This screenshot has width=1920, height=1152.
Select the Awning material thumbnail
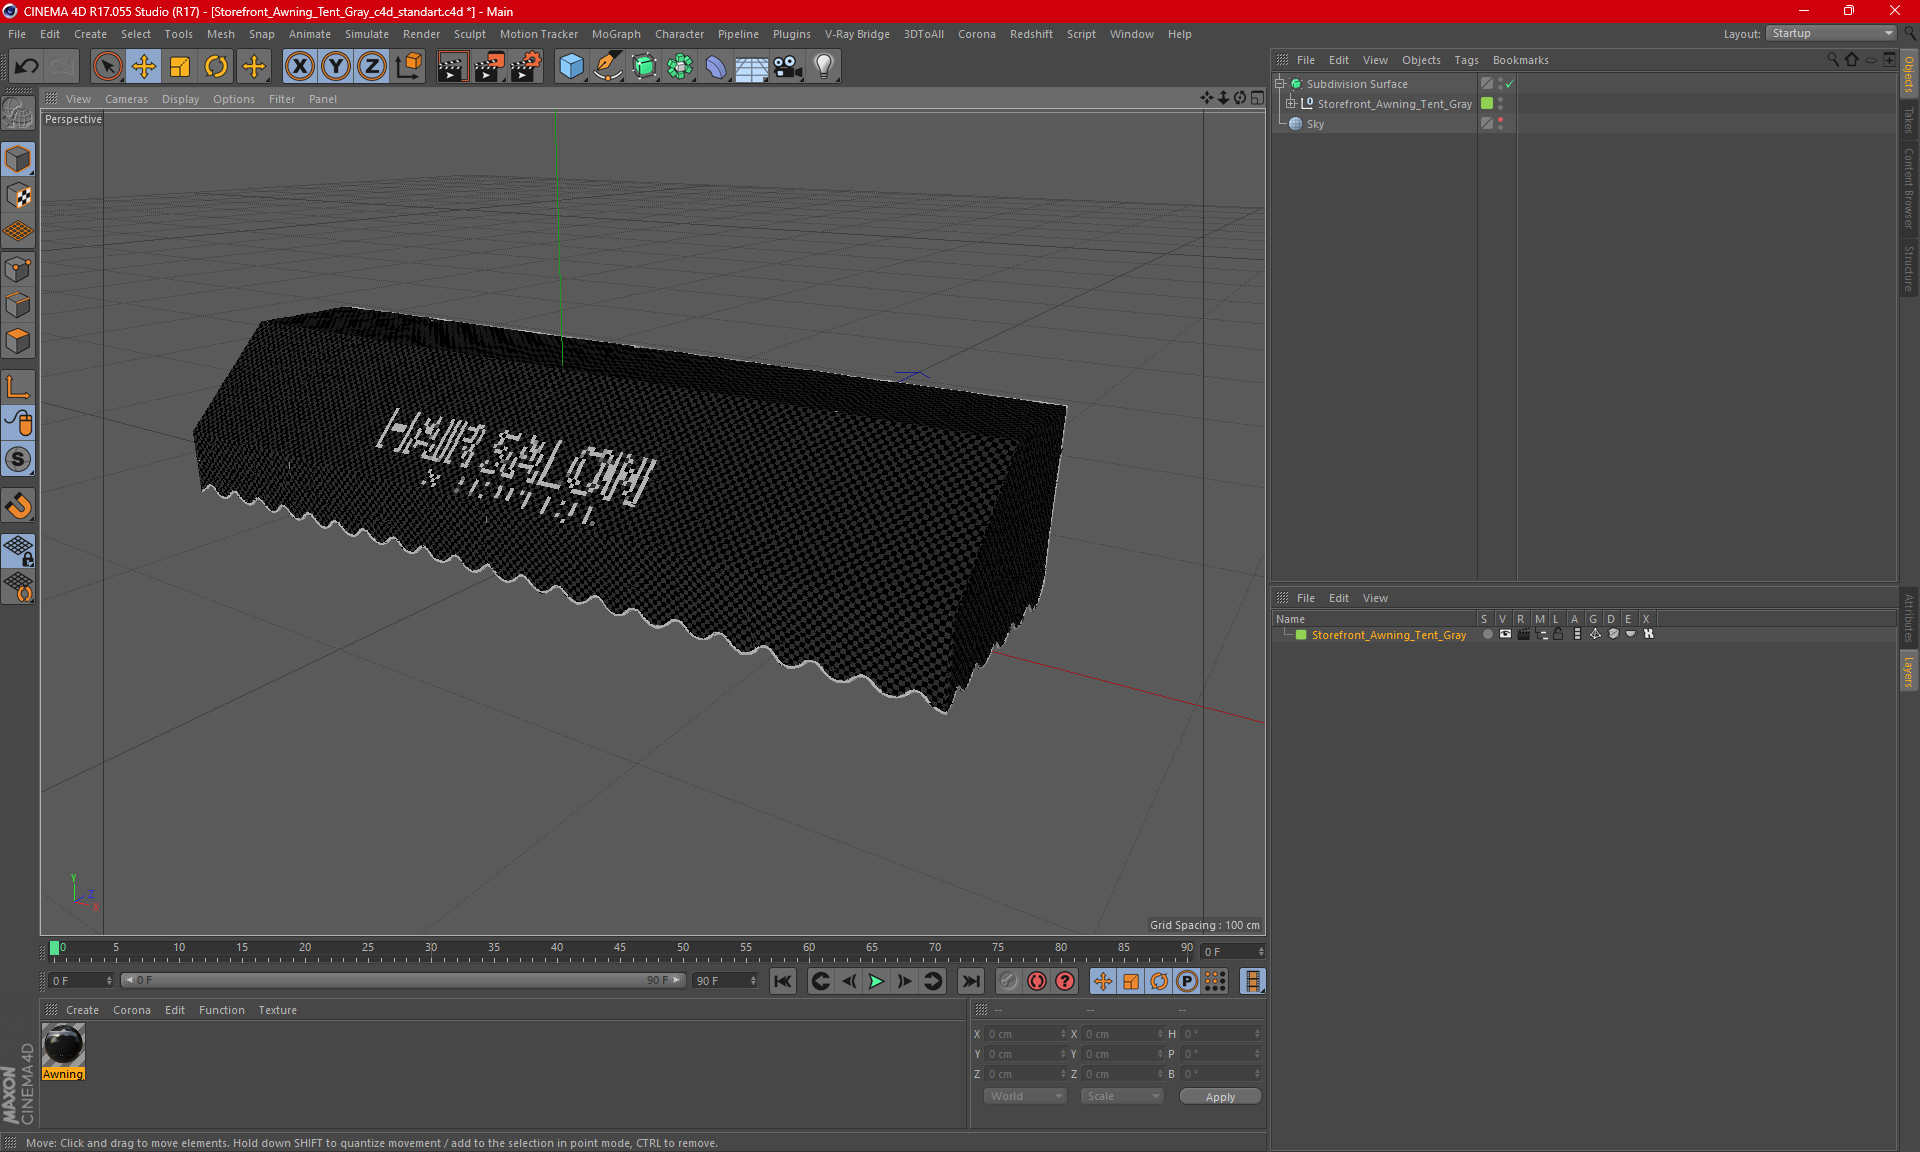[63, 1046]
